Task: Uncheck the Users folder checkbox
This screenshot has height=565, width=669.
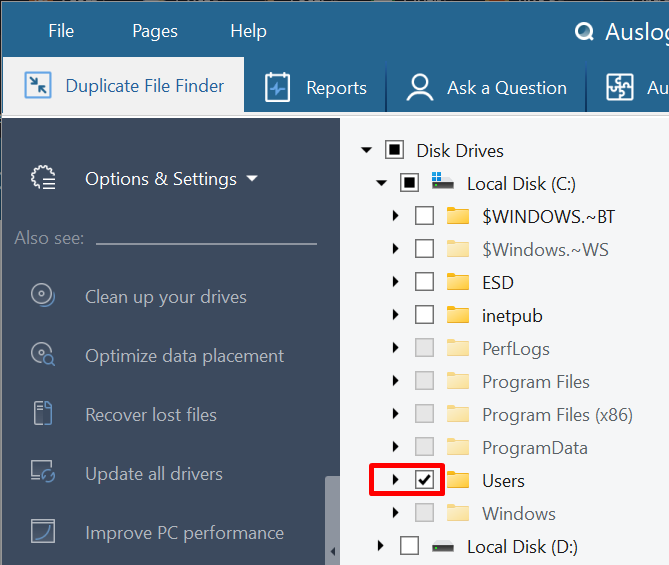Action: pyautogui.click(x=424, y=481)
